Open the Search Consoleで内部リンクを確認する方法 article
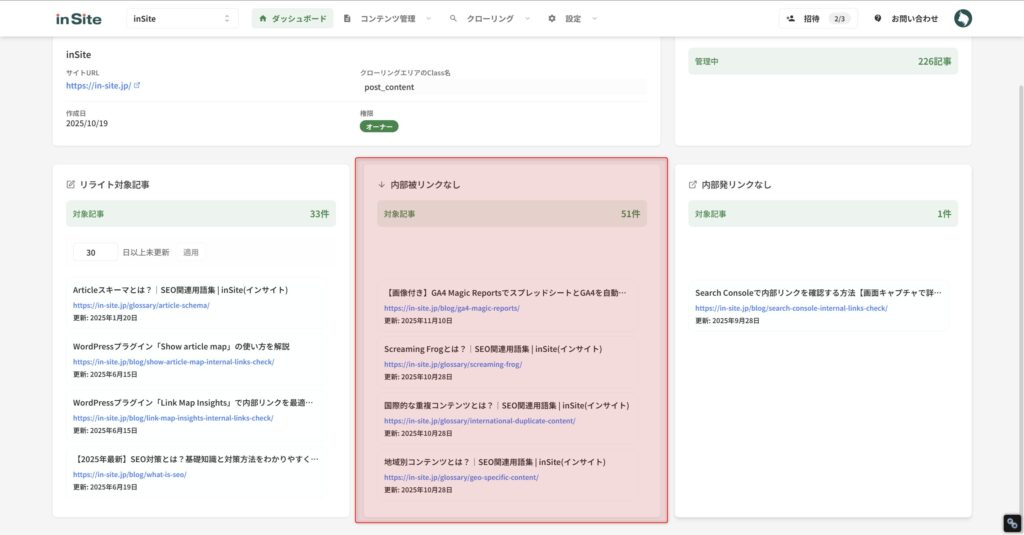This screenshot has height=535, width=1024. [x=818, y=293]
